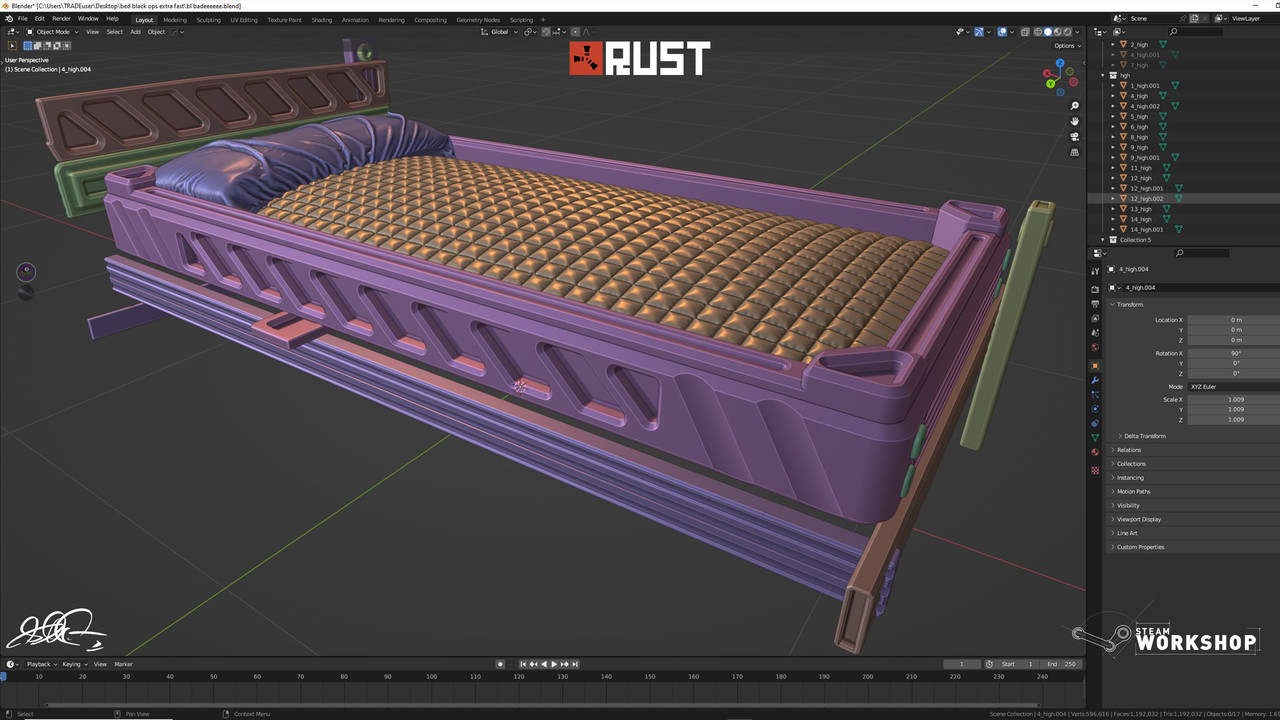
Task: Open the World properties tab icon
Action: coord(1095,348)
